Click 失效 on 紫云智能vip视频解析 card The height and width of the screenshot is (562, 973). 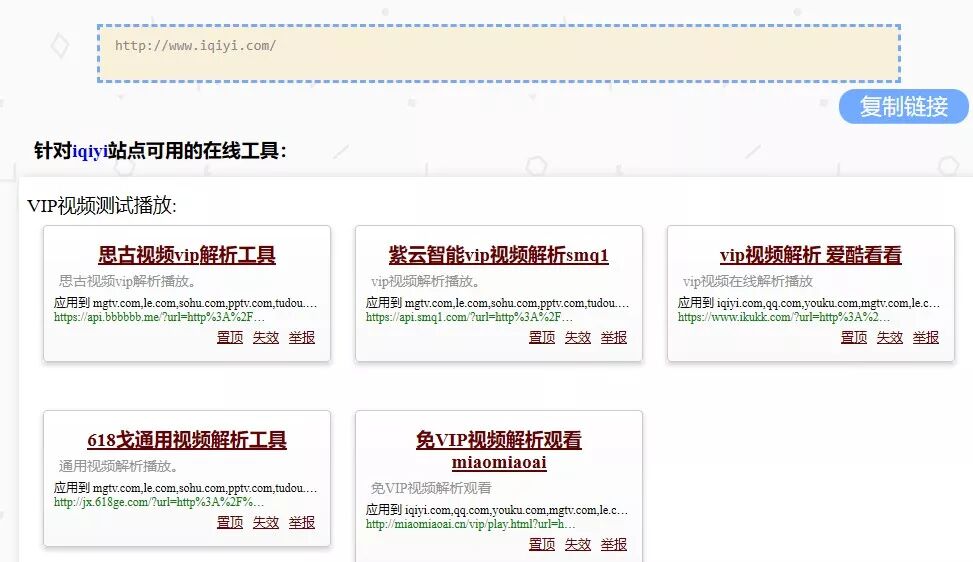click(x=578, y=337)
